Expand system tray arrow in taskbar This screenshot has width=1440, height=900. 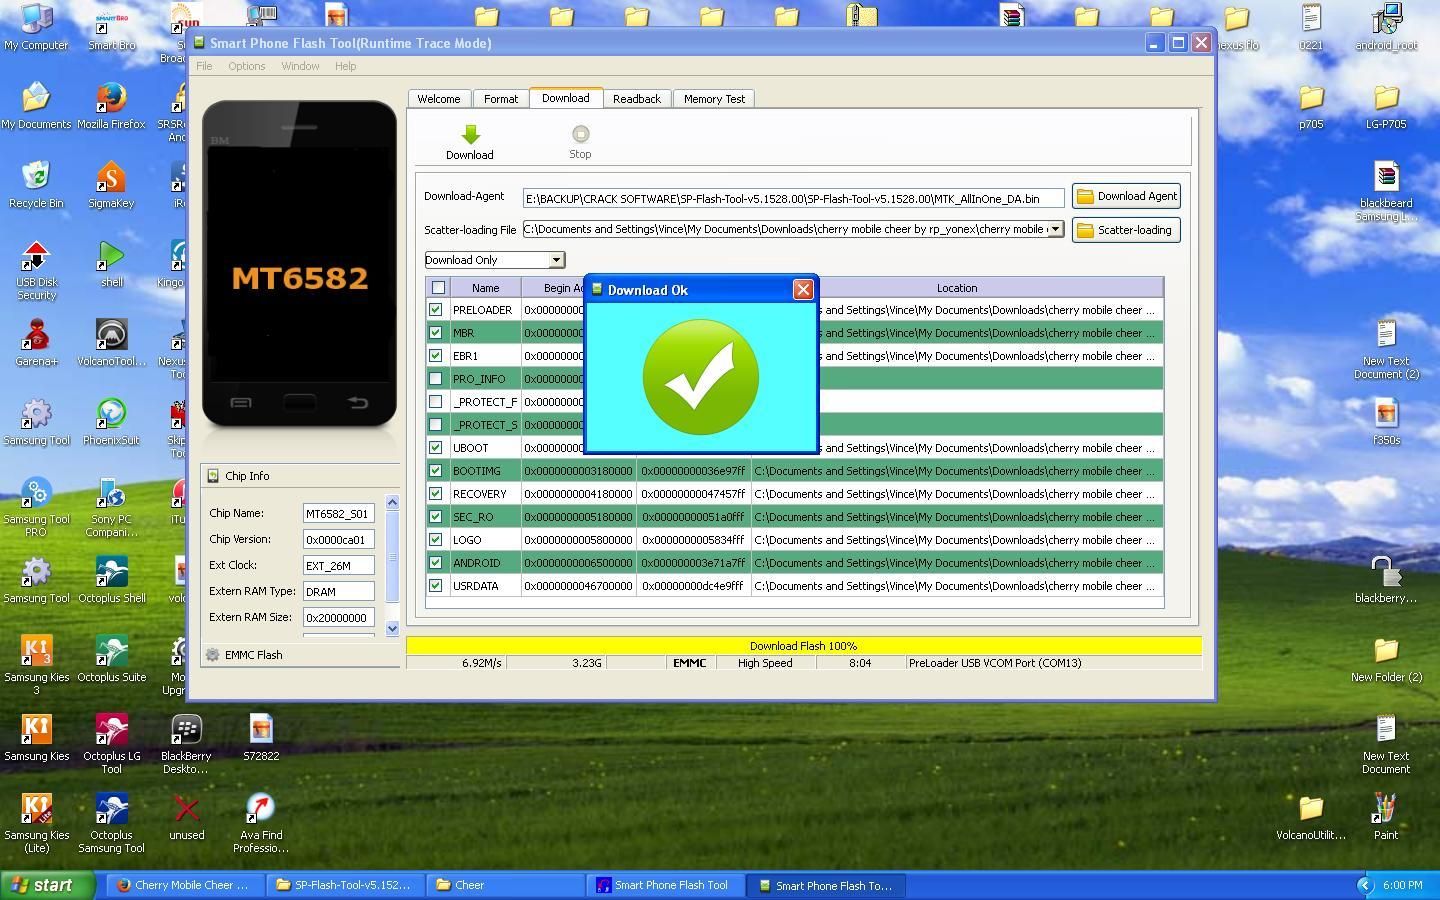1365,885
